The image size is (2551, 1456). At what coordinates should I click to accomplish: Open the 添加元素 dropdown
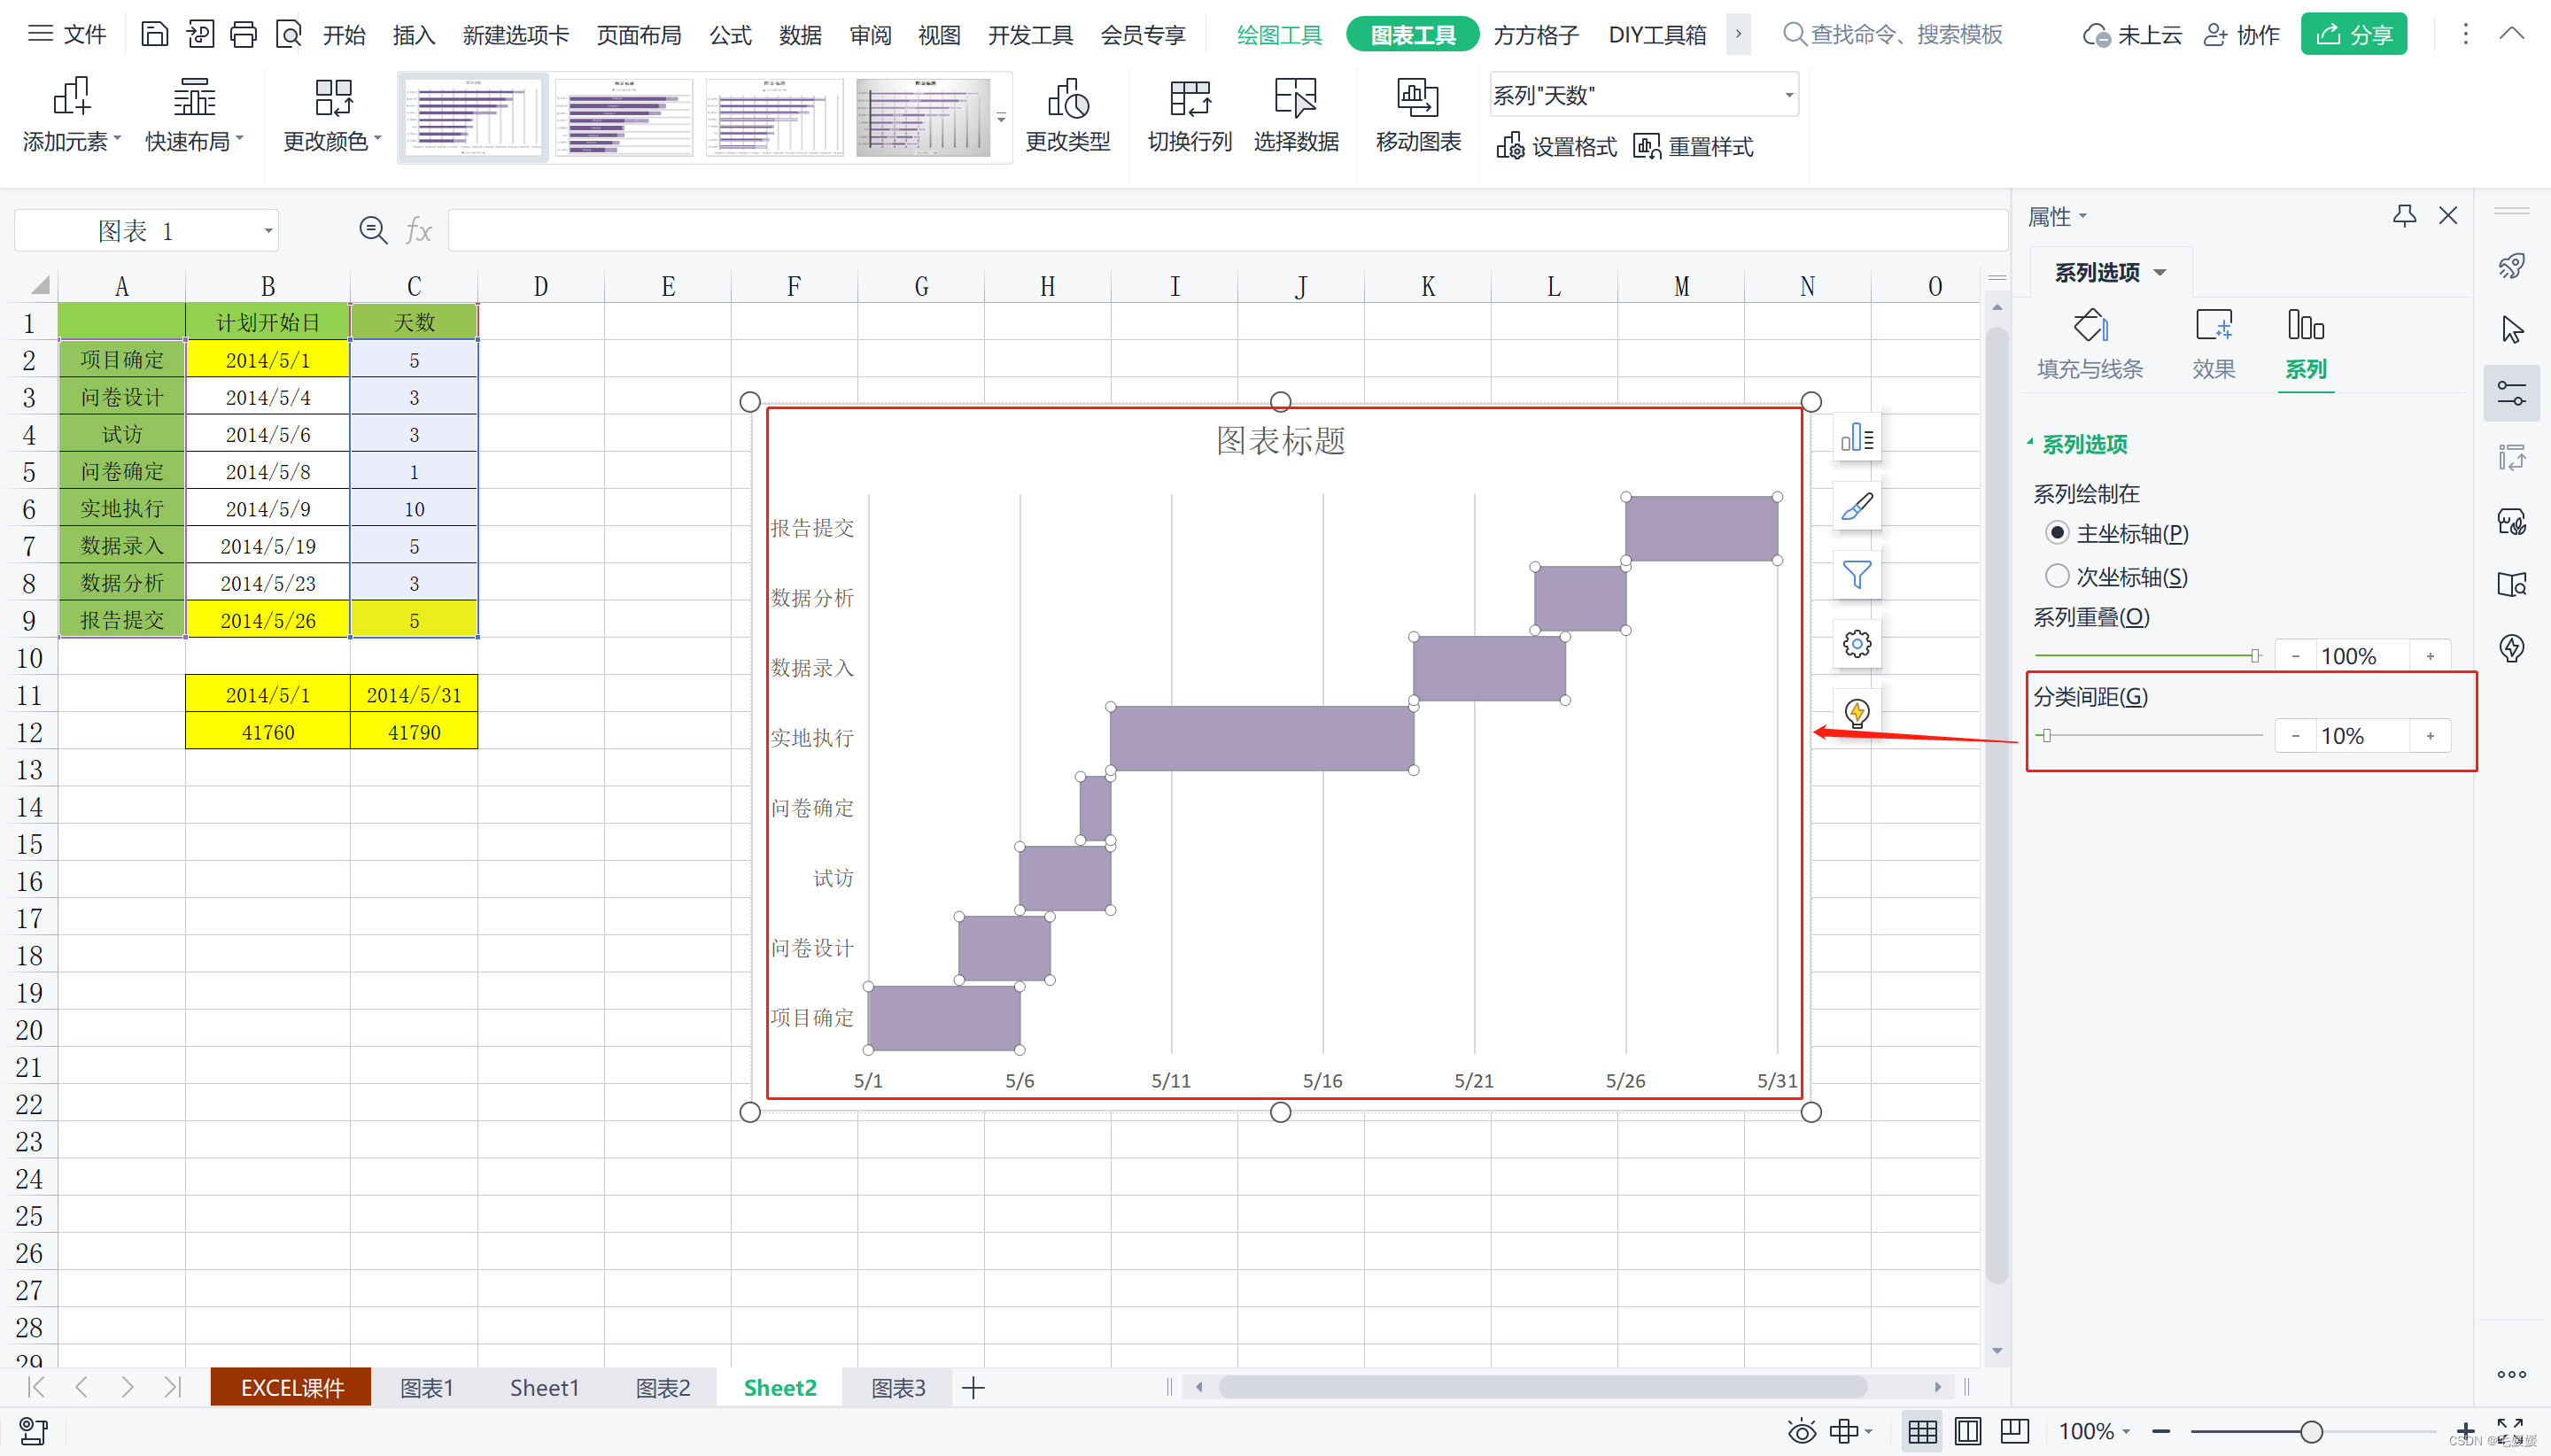coord(71,116)
